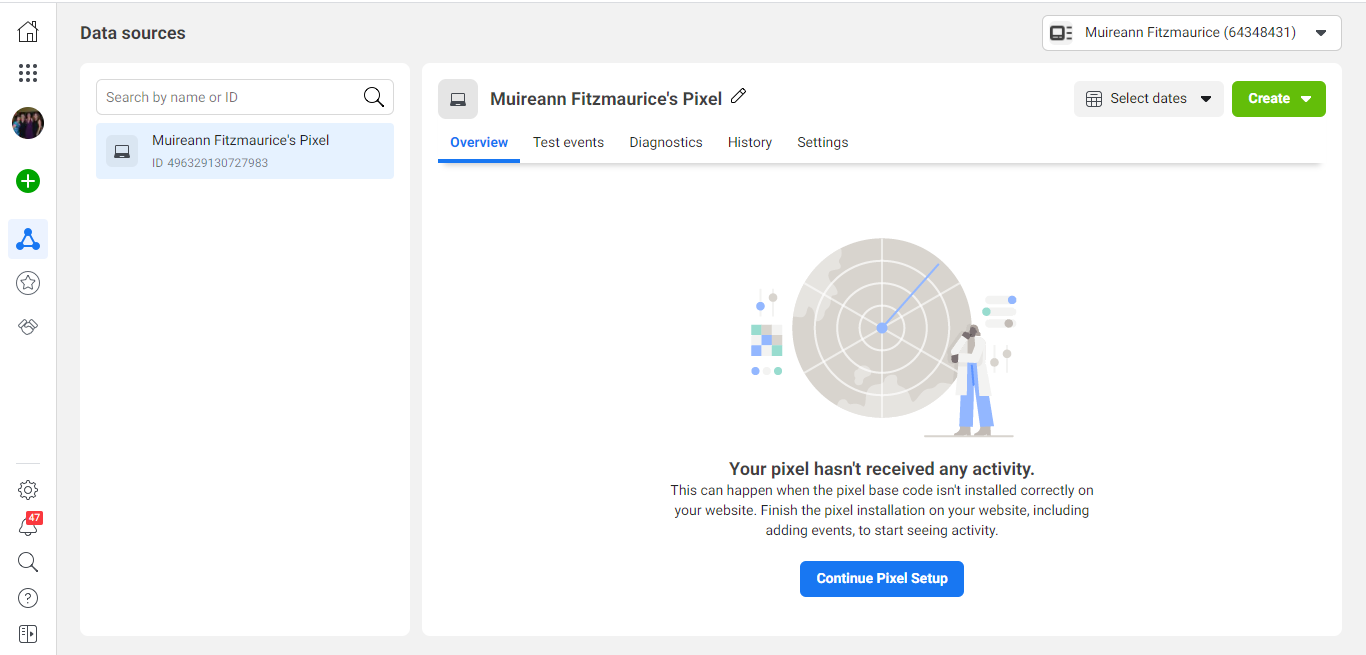
Task: Click the profile avatar picture
Action: click(x=28, y=123)
